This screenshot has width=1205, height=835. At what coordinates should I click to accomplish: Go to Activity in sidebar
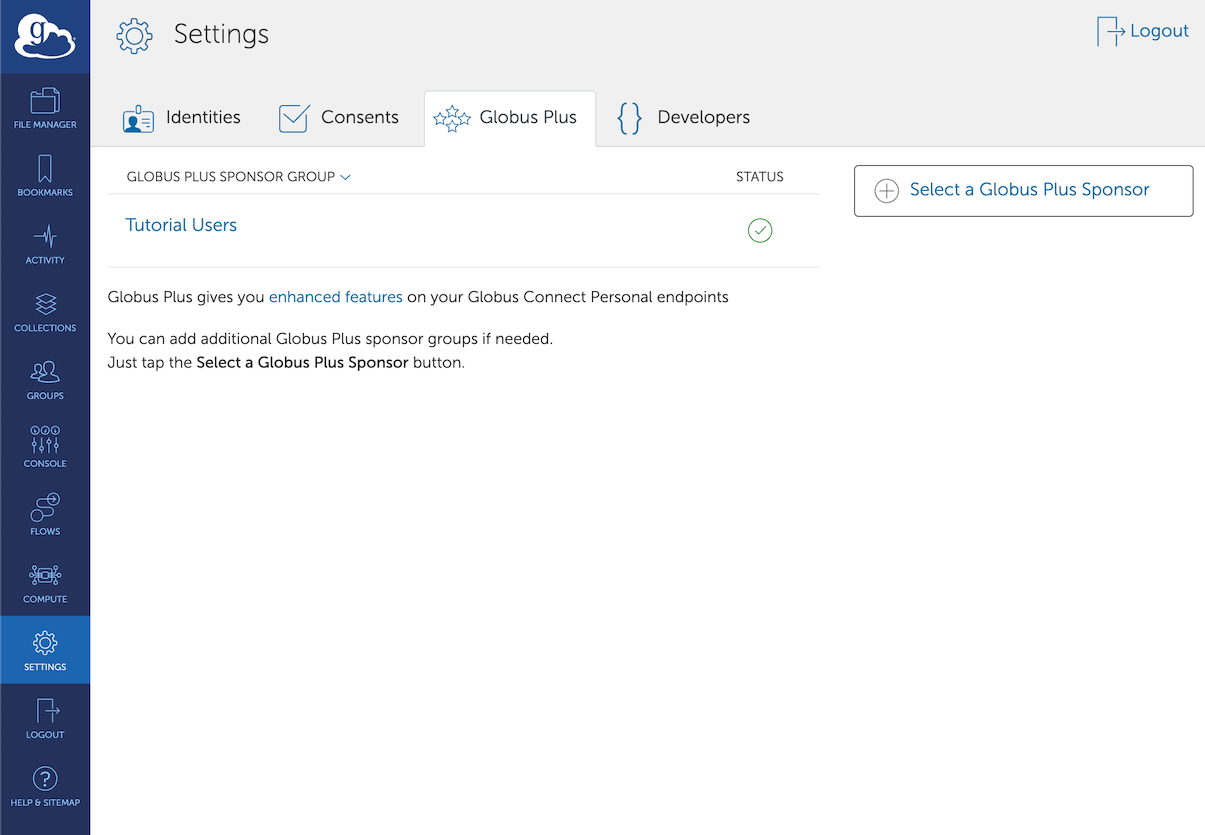pos(45,244)
